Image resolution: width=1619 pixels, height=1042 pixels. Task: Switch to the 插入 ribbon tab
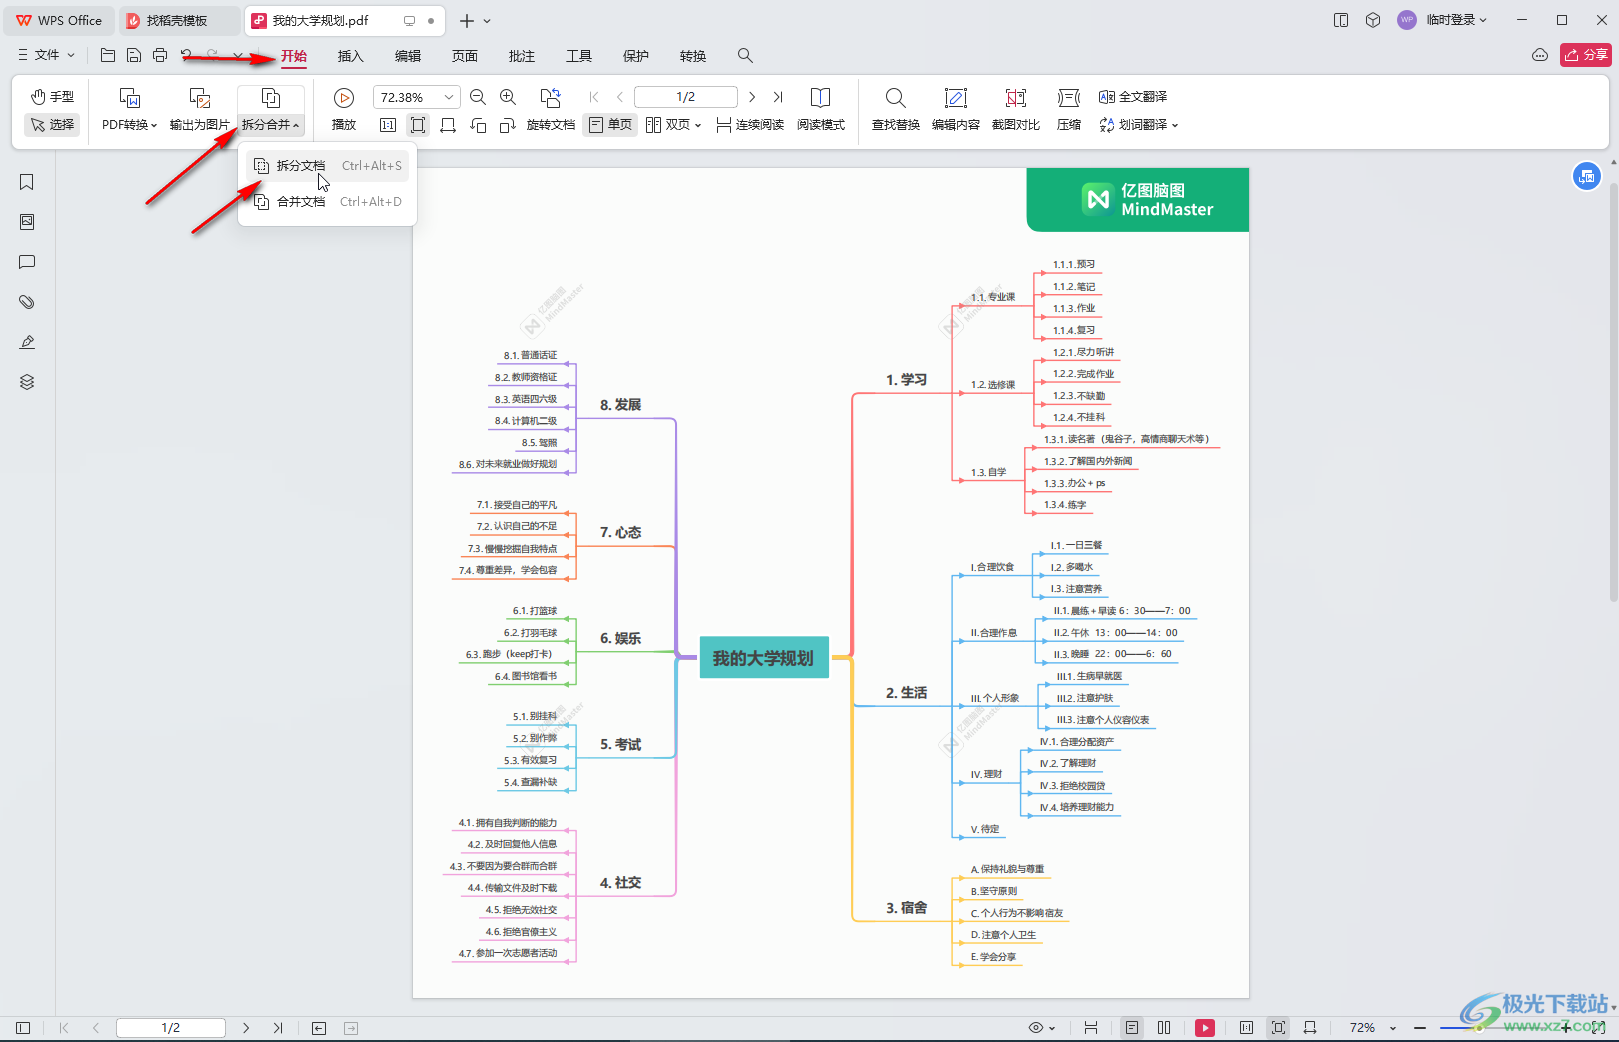[351, 56]
